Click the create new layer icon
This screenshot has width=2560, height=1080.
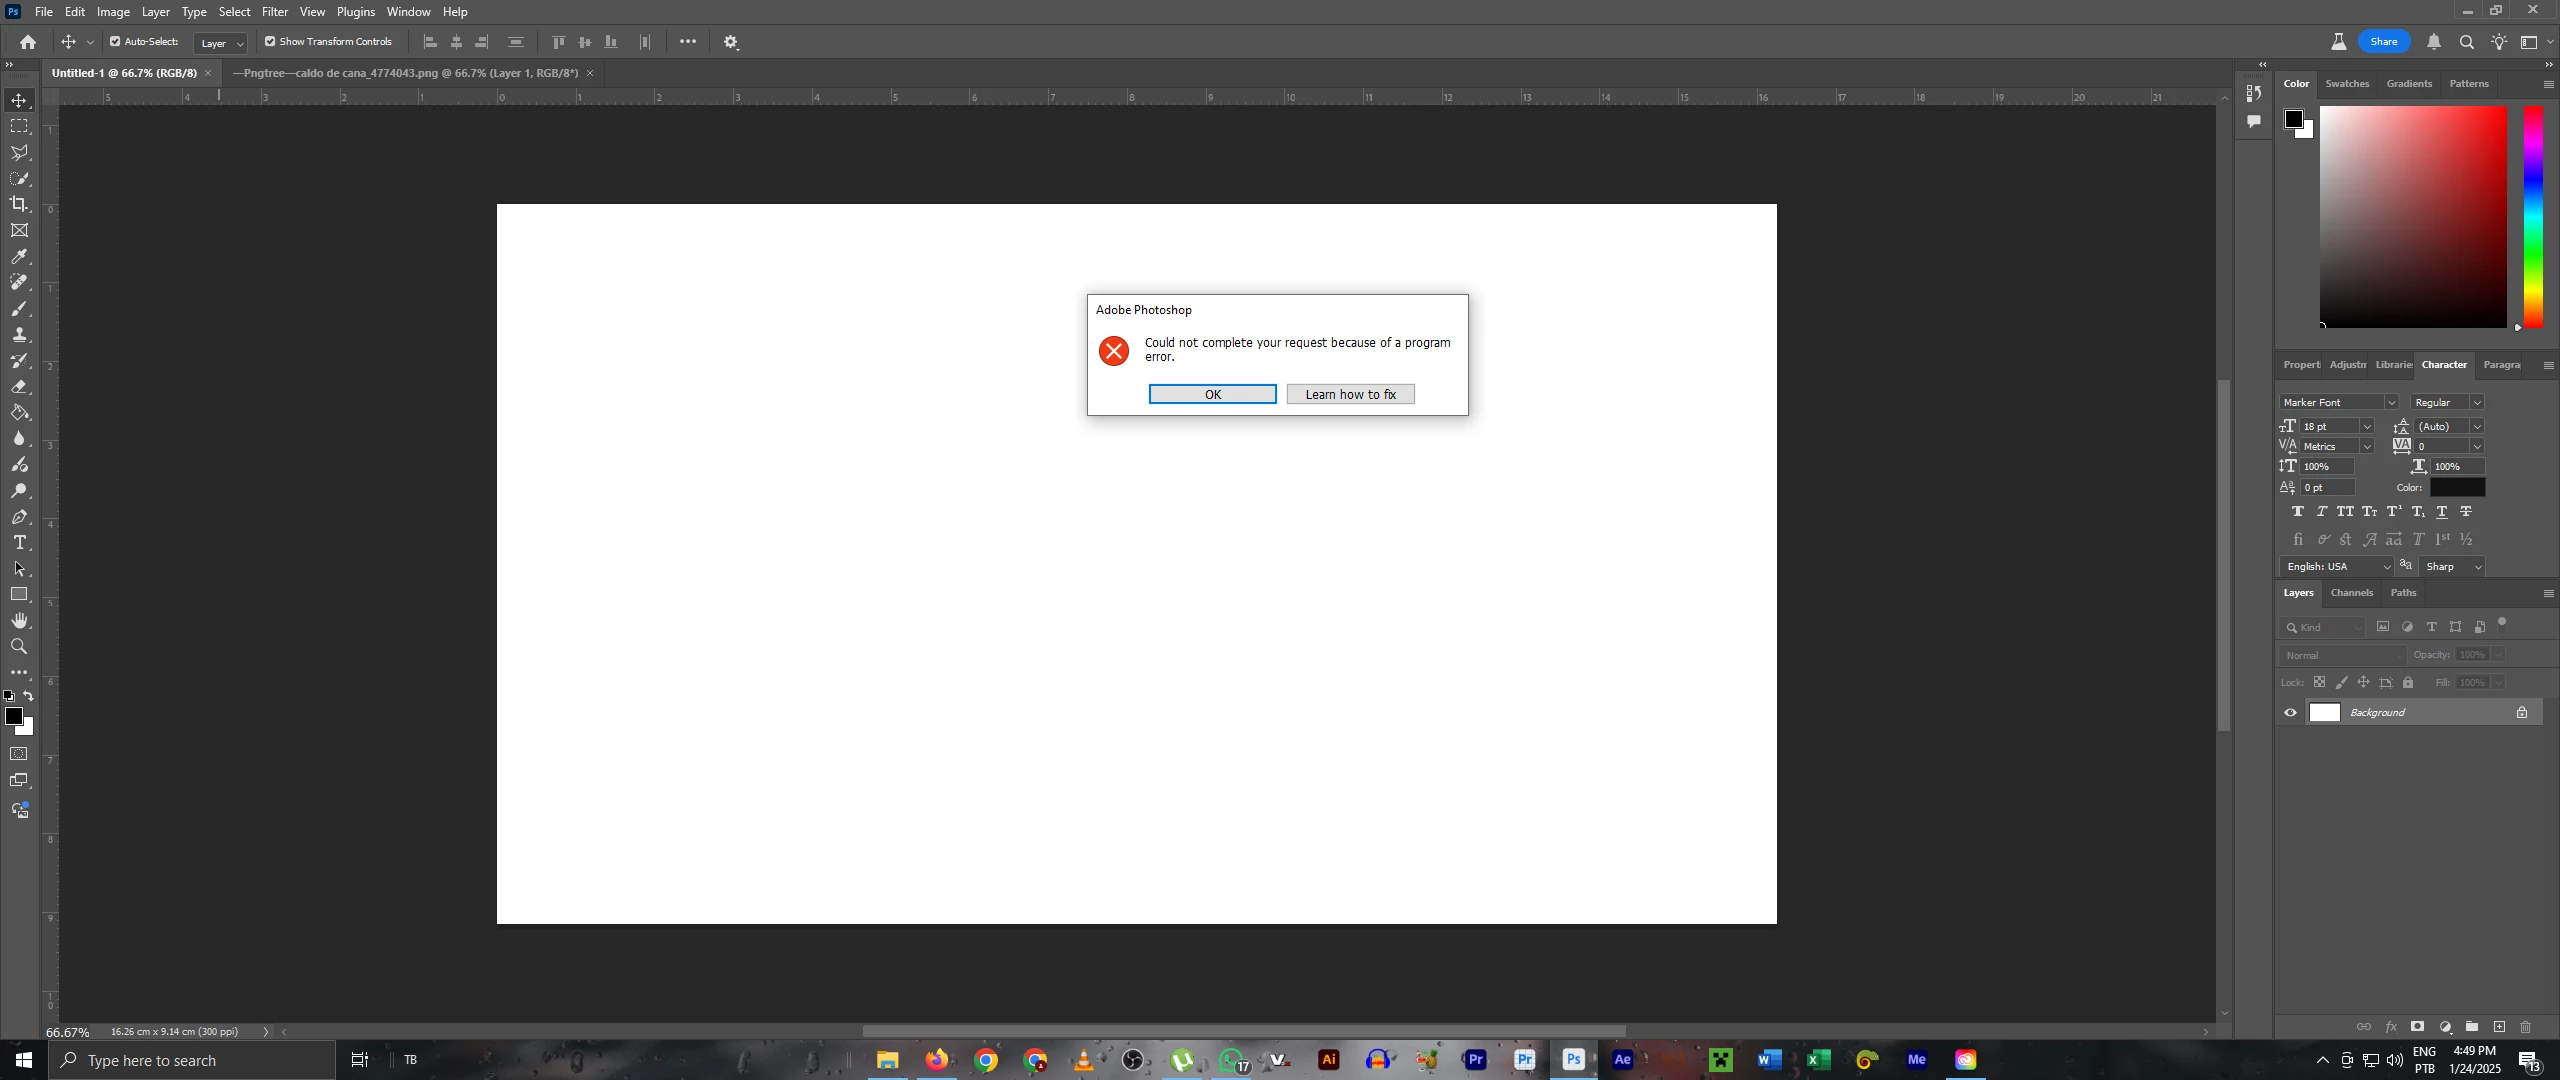[x=2499, y=1027]
